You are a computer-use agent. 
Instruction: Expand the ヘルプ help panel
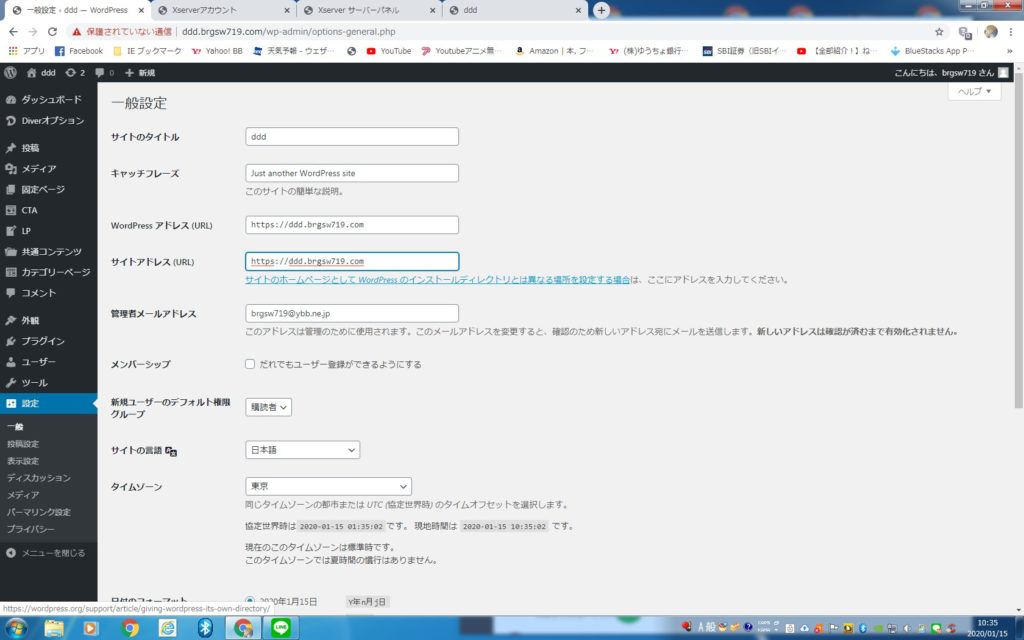tap(974, 91)
